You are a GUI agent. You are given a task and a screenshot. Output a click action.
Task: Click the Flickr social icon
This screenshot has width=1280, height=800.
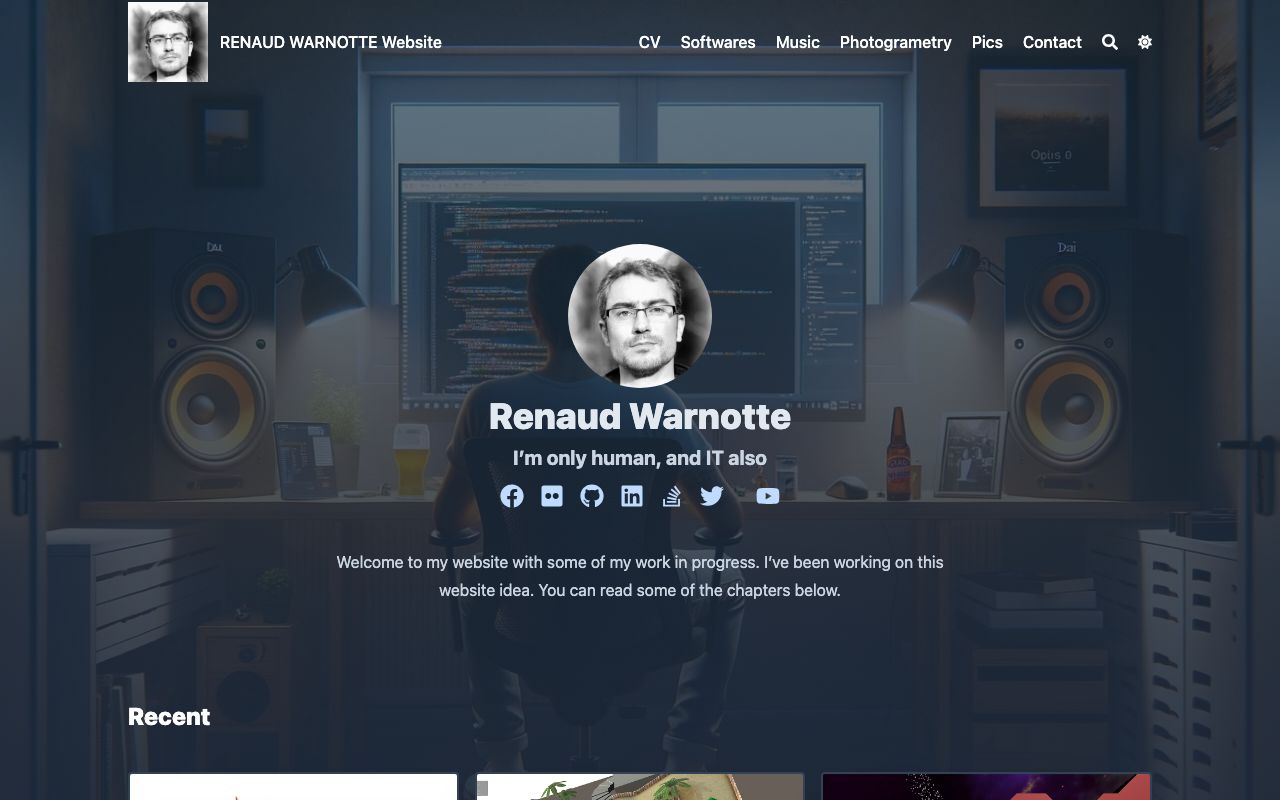(x=552, y=496)
